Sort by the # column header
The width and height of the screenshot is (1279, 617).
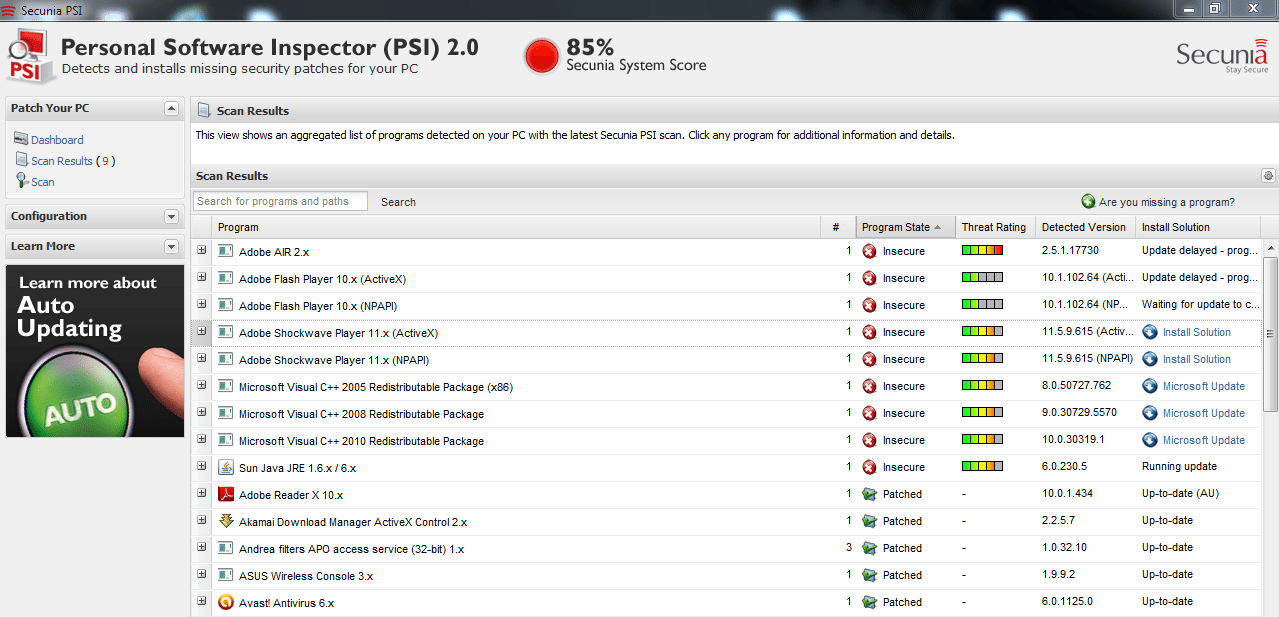(838, 227)
